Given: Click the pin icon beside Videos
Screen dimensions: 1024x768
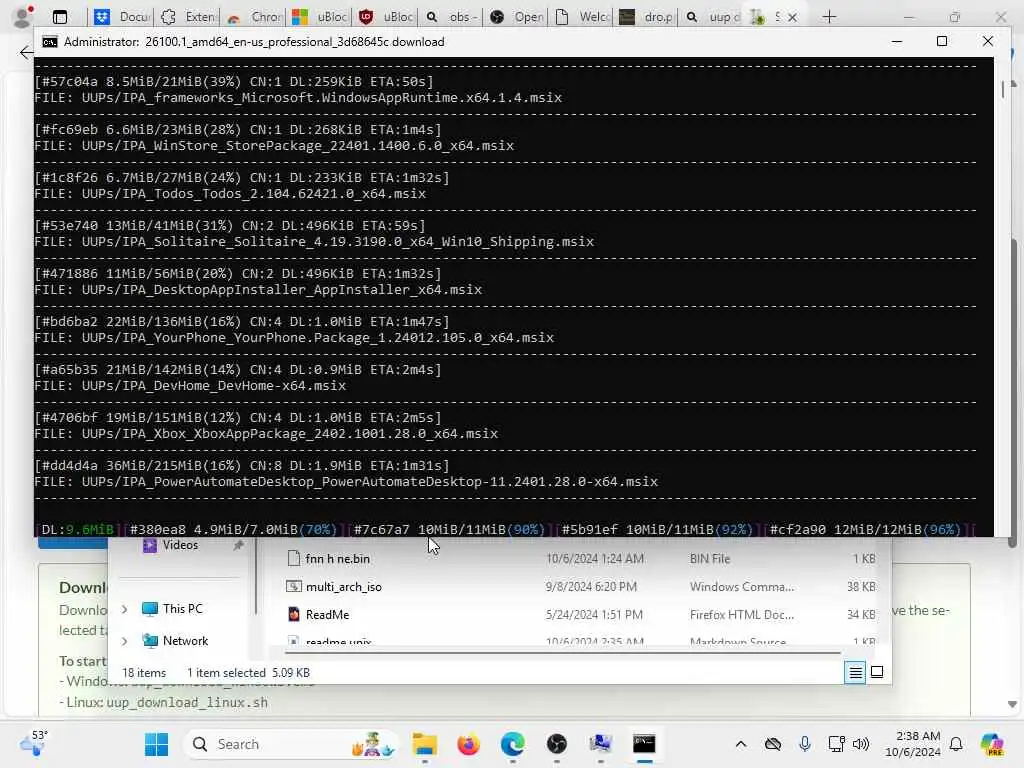Looking at the screenshot, I should [x=238, y=545].
